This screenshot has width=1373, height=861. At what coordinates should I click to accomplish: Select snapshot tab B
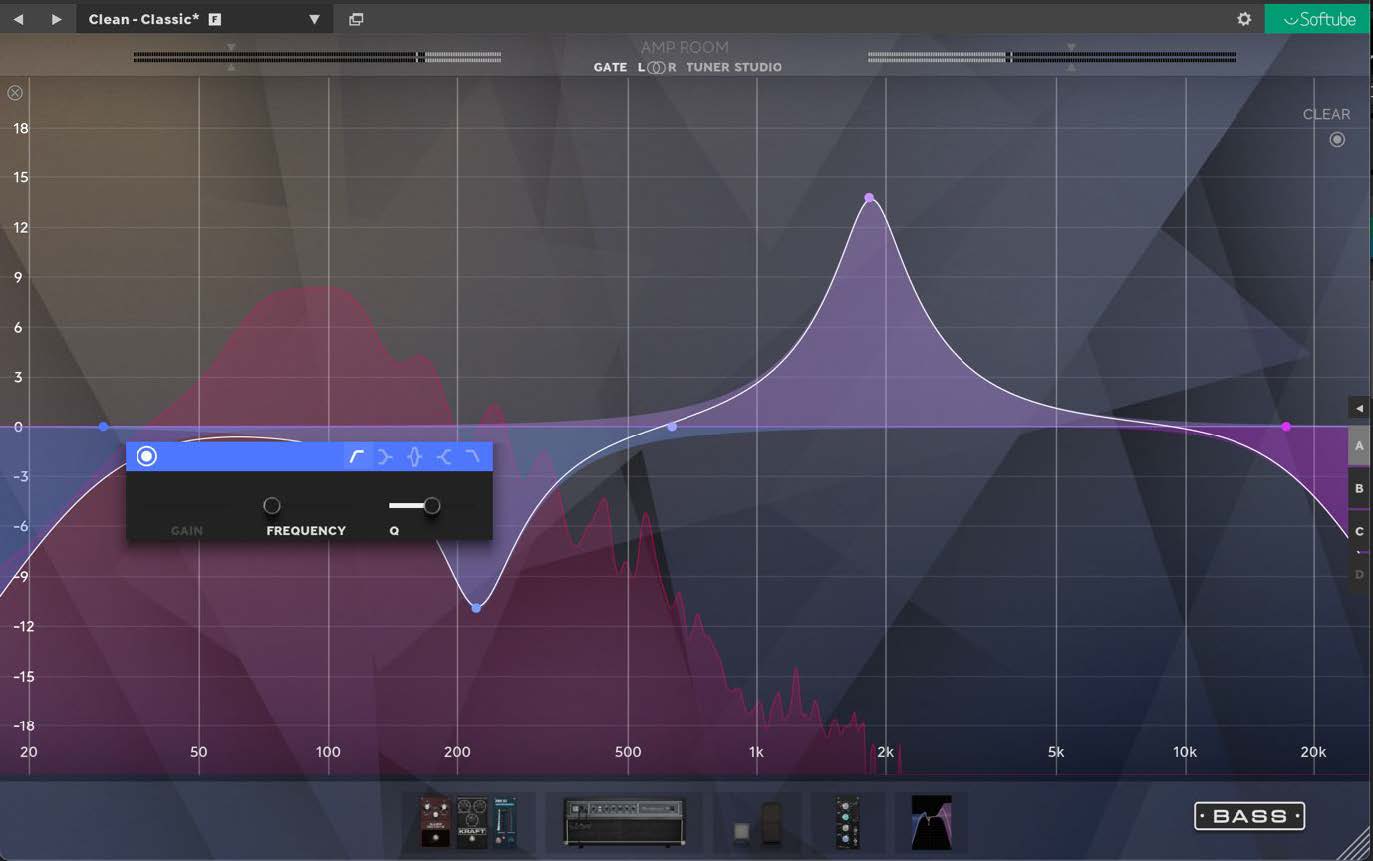(1359, 488)
